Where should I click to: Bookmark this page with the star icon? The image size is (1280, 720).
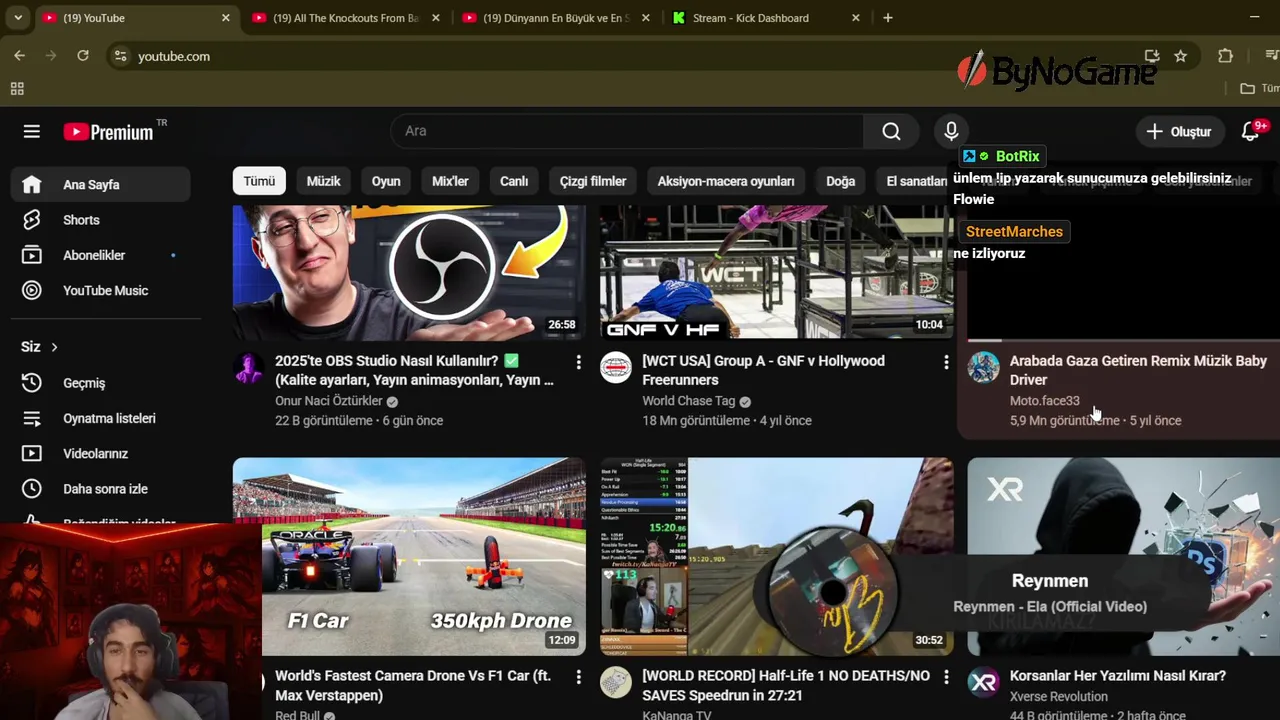coord(1180,56)
